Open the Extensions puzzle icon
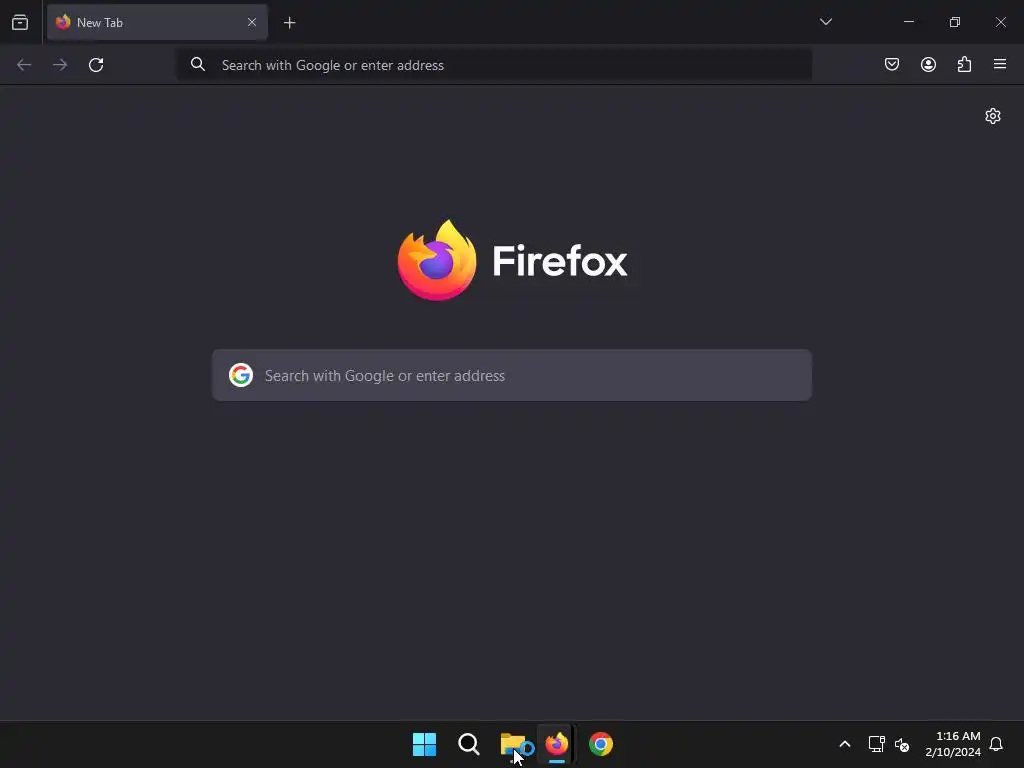 coord(964,64)
